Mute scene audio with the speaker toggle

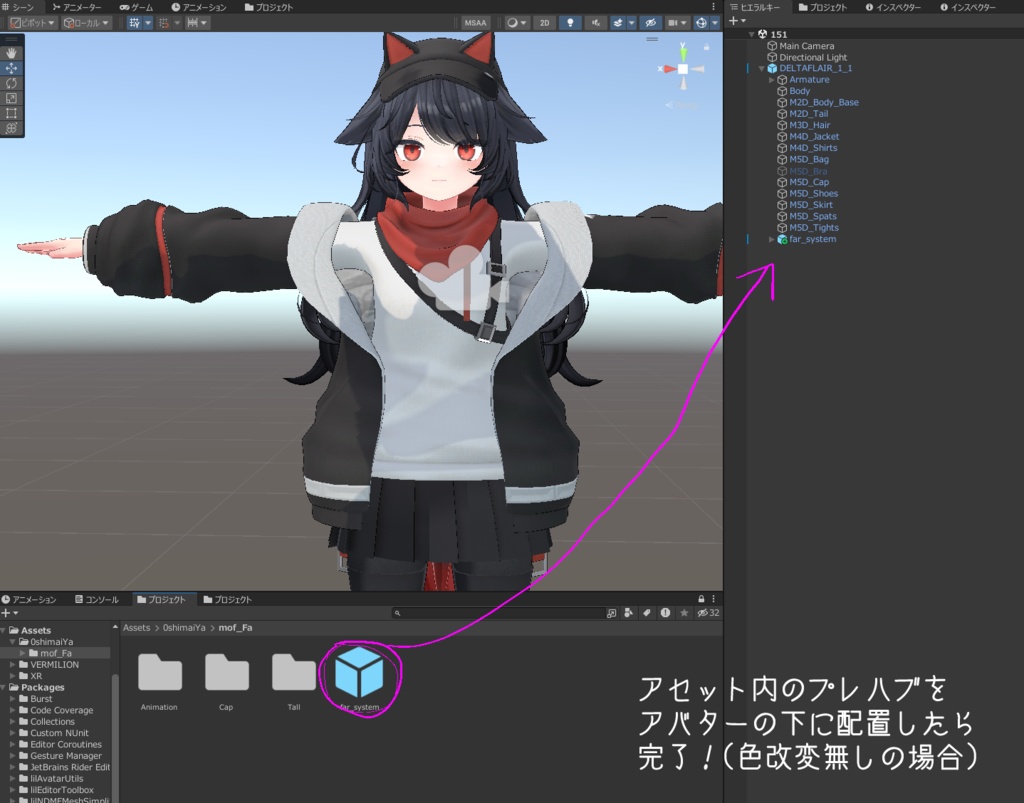595,22
